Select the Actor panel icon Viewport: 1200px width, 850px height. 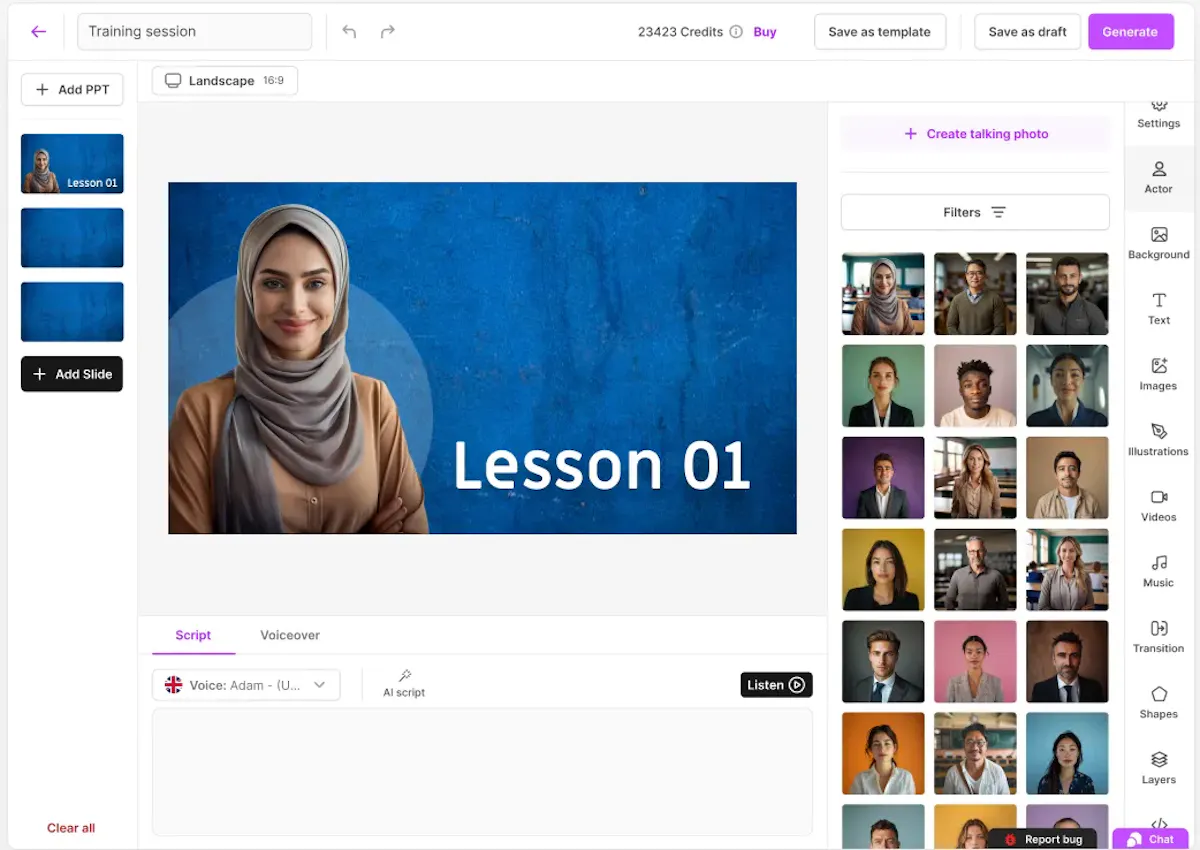(1159, 178)
